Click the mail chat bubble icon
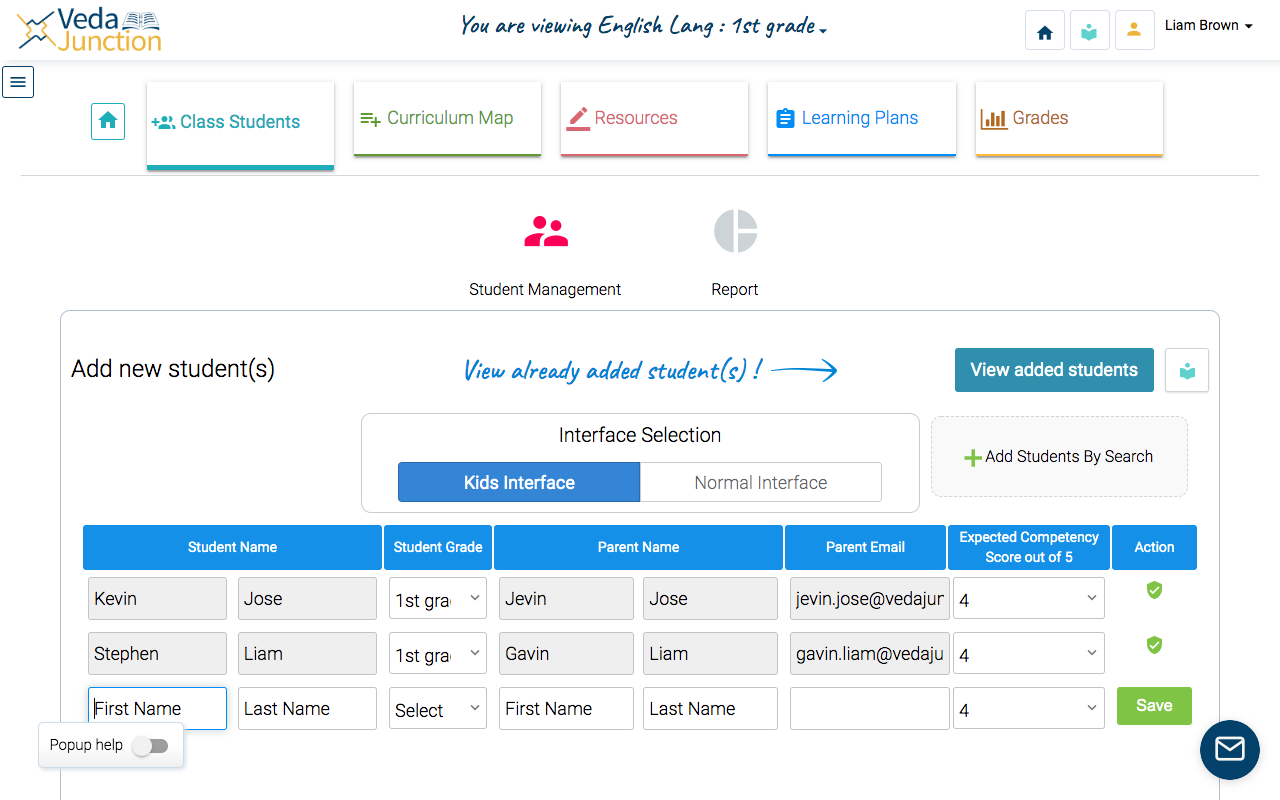The image size is (1280, 800). [x=1229, y=749]
